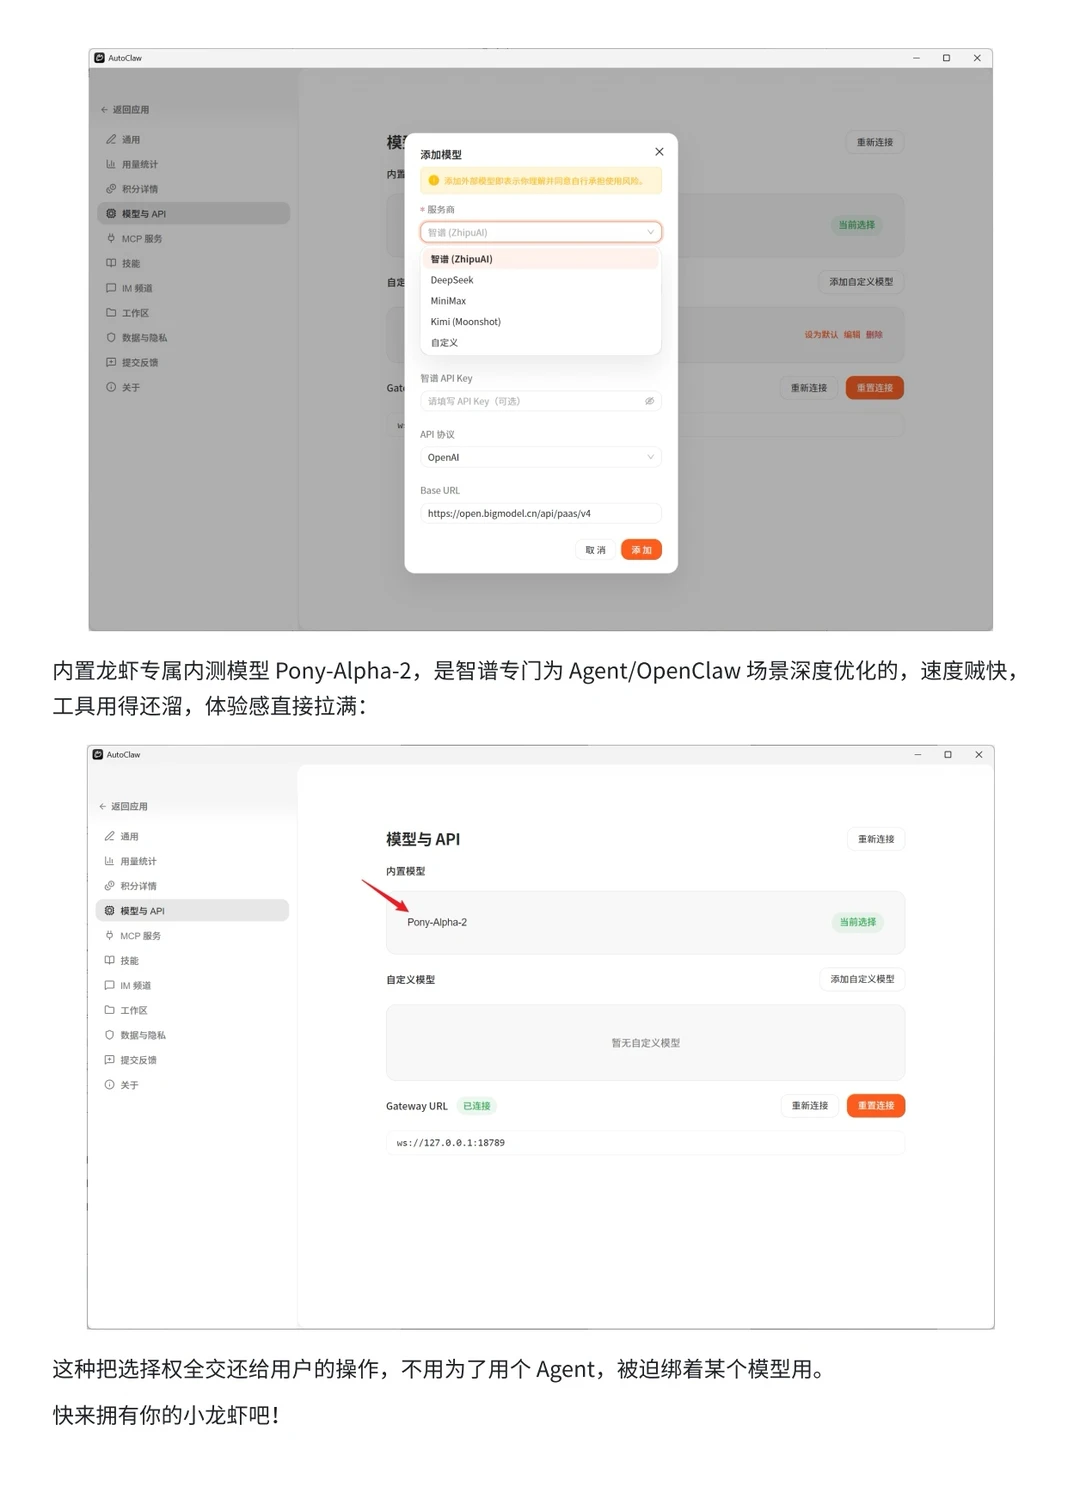Click 关于 info icon in upper window sidebar
The width and height of the screenshot is (1080, 1511).
tap(111, 387)
